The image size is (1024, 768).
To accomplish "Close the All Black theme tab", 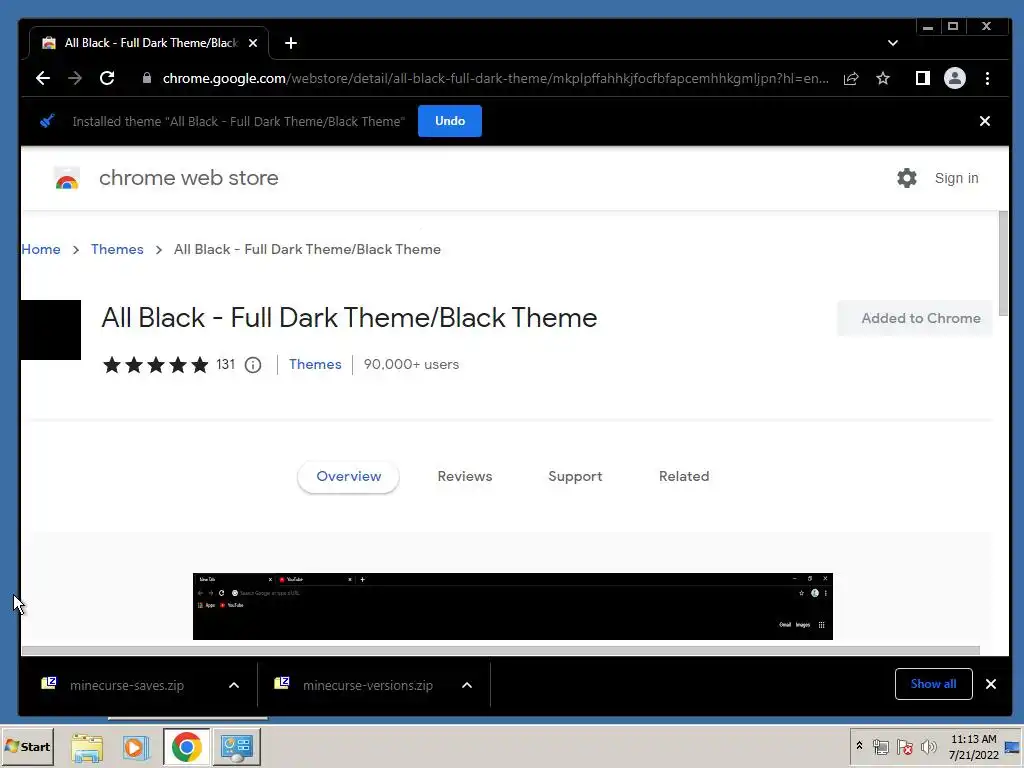I will coord(253,43).
